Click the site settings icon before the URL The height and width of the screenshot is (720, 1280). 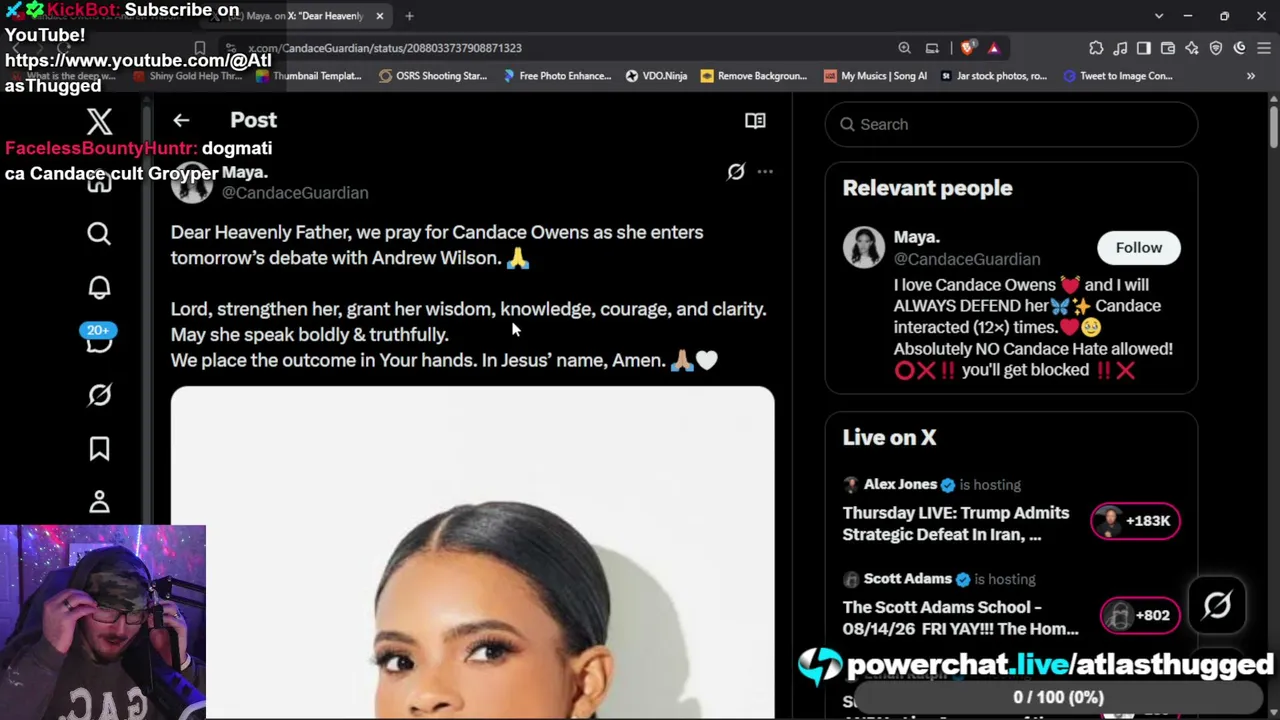pos(230,48)
